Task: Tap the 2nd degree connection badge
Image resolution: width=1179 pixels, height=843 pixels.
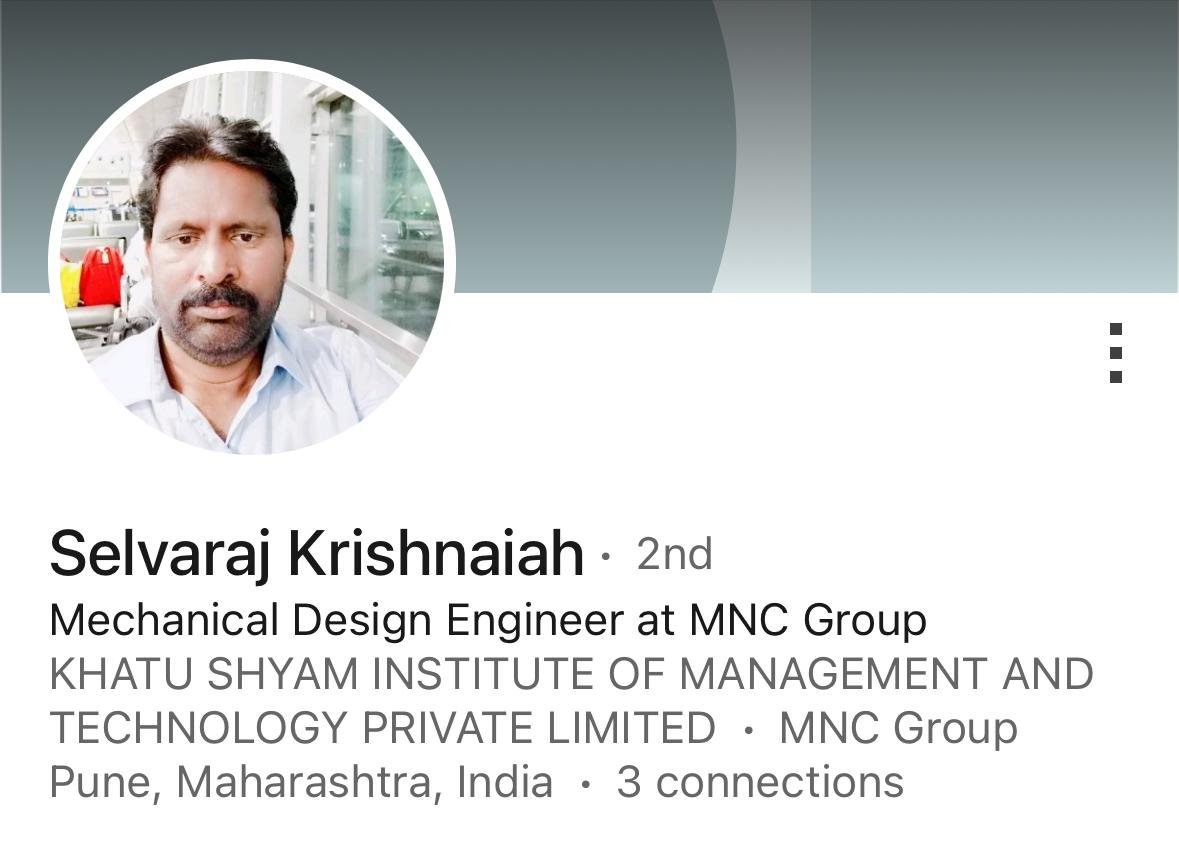Action: [x=674, y=555]
